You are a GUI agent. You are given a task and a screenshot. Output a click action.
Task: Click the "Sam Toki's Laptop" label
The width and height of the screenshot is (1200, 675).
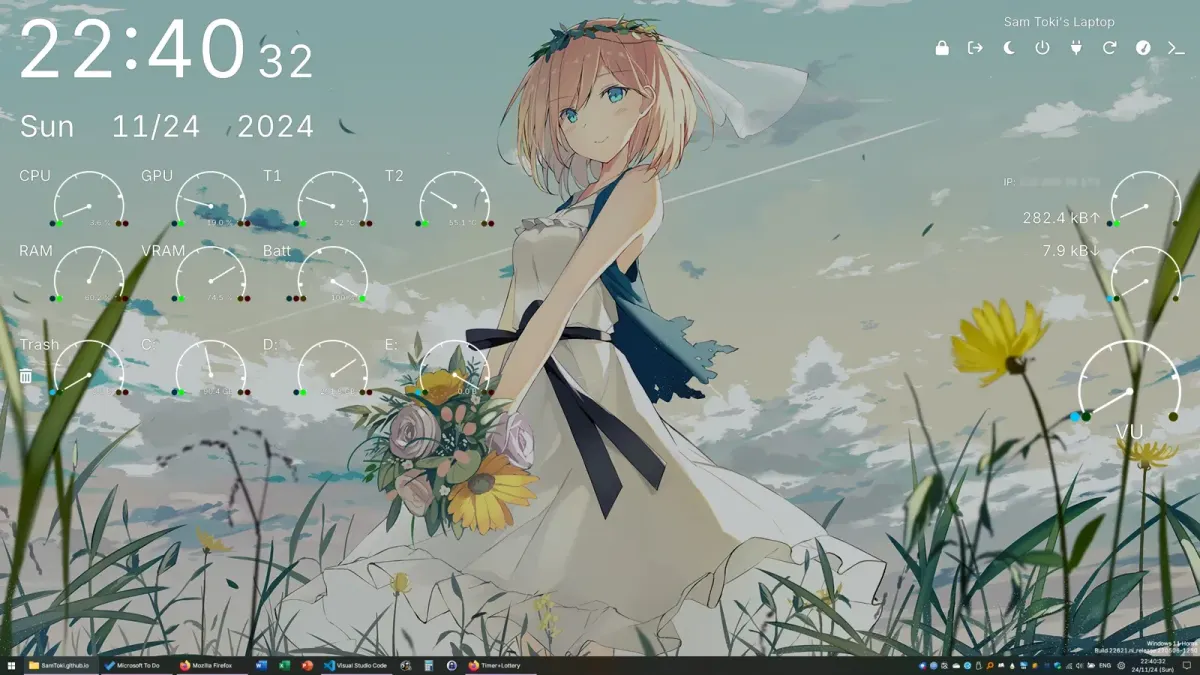coord(1059,22)
